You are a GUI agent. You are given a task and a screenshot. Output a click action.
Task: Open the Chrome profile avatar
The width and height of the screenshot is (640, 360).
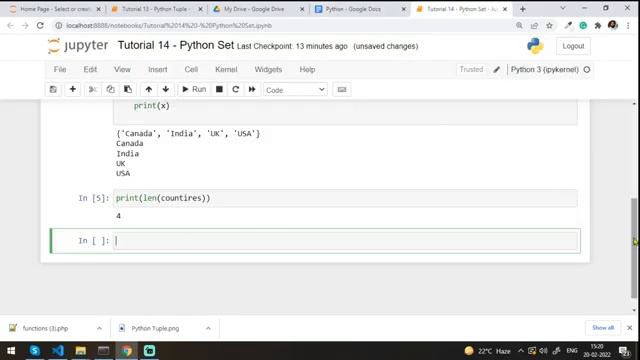point(613,25)
